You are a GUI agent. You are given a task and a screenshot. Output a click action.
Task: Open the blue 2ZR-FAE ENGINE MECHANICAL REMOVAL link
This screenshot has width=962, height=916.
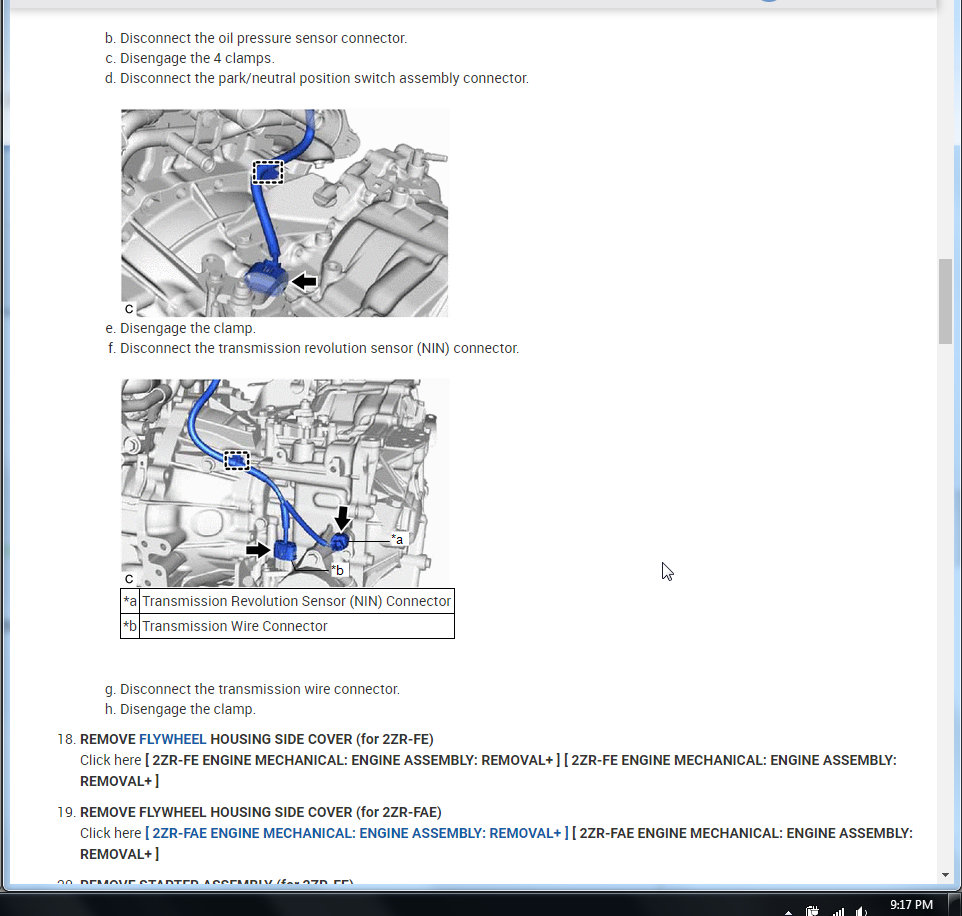[x=356, y=833]
